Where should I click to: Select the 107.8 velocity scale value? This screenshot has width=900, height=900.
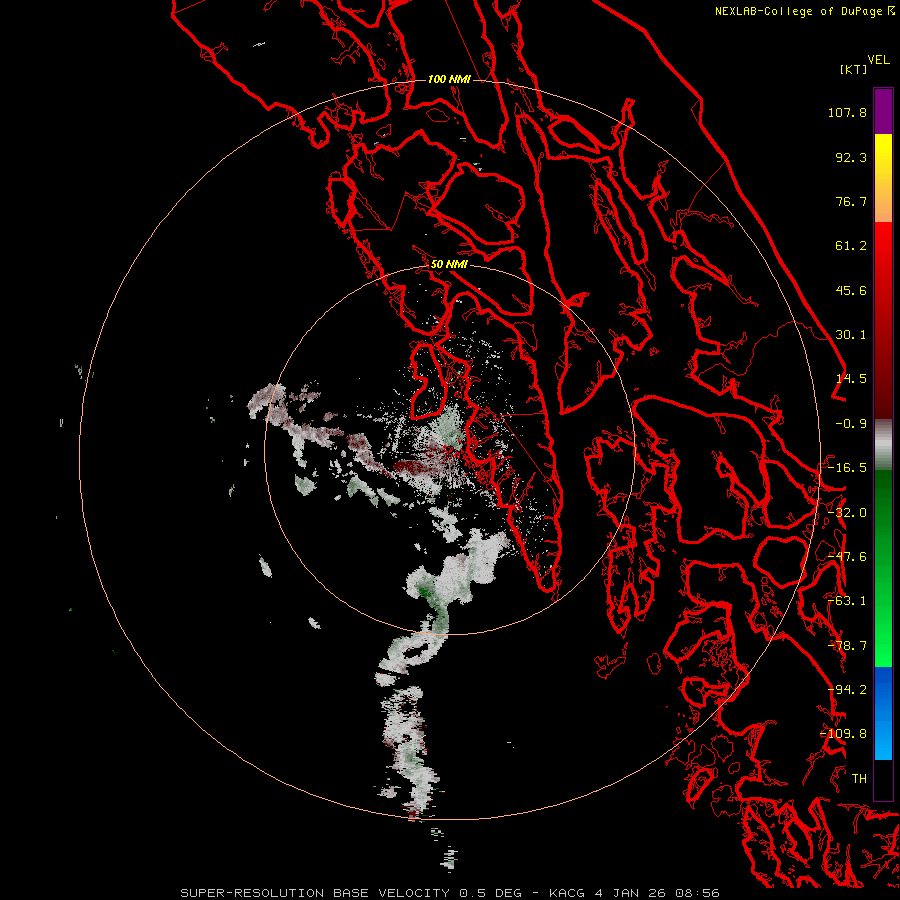[x=847, y=112]
